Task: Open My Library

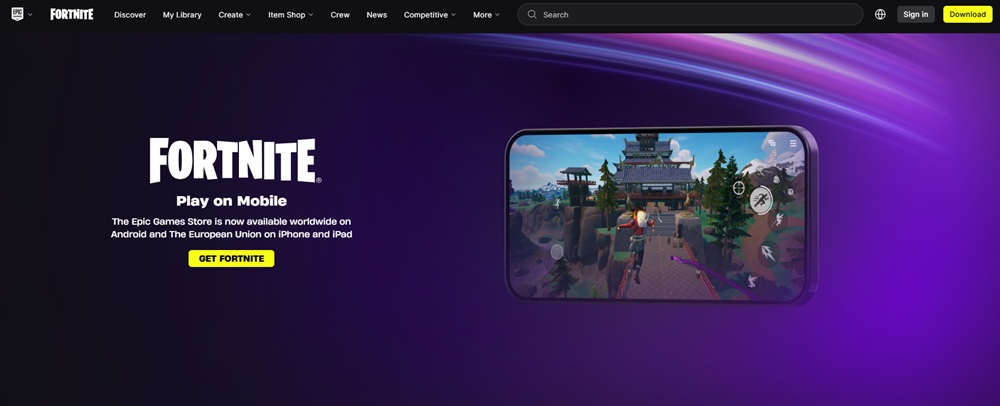Action: pyautogui.click(x=182, y=15)
